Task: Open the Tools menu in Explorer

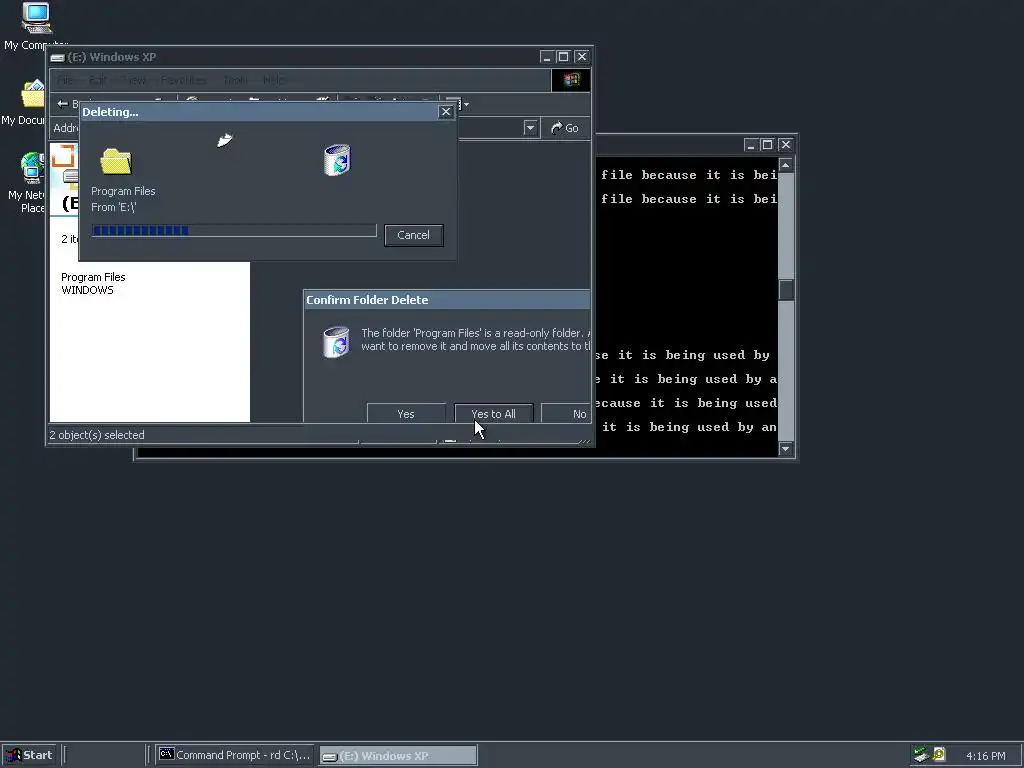Action: (235, 80)
